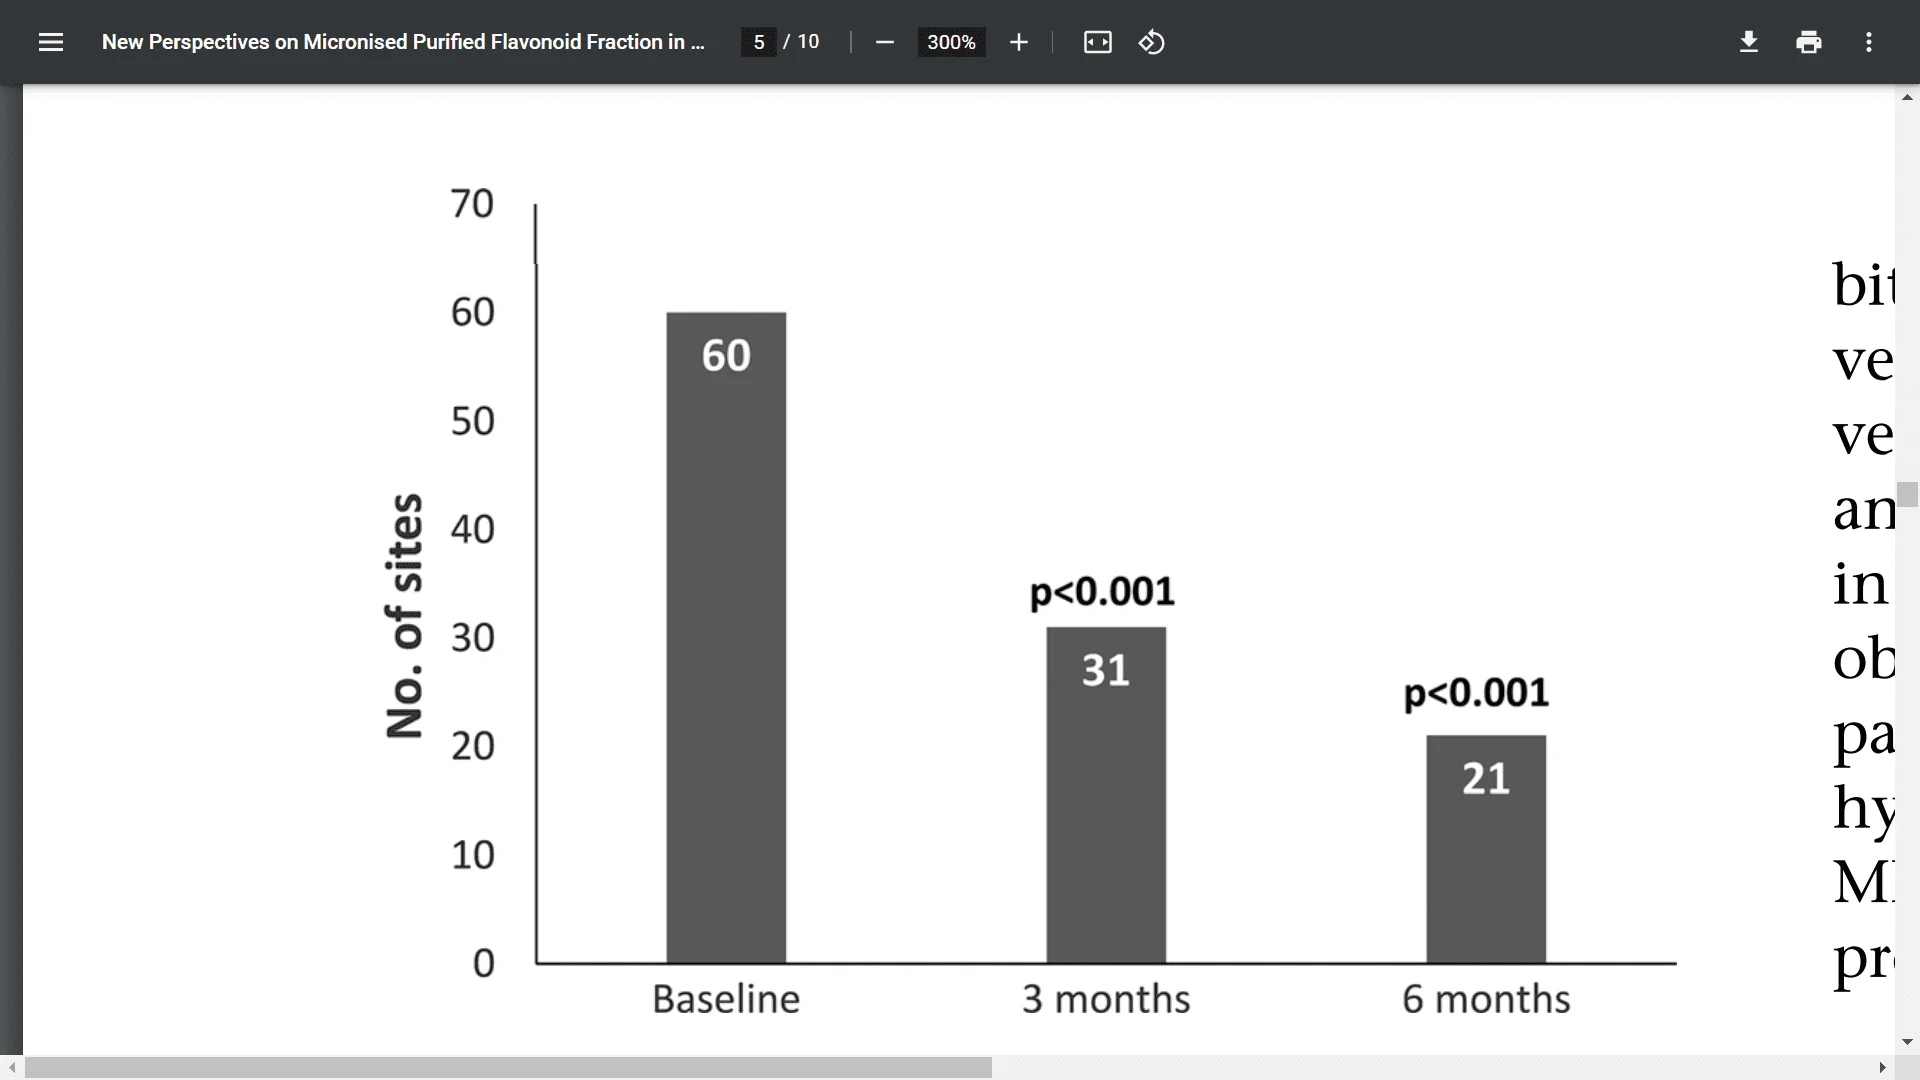Click the 6 months bar labeled 21
This screenshot has height=1080, width=1920.
coord(1486,849)
